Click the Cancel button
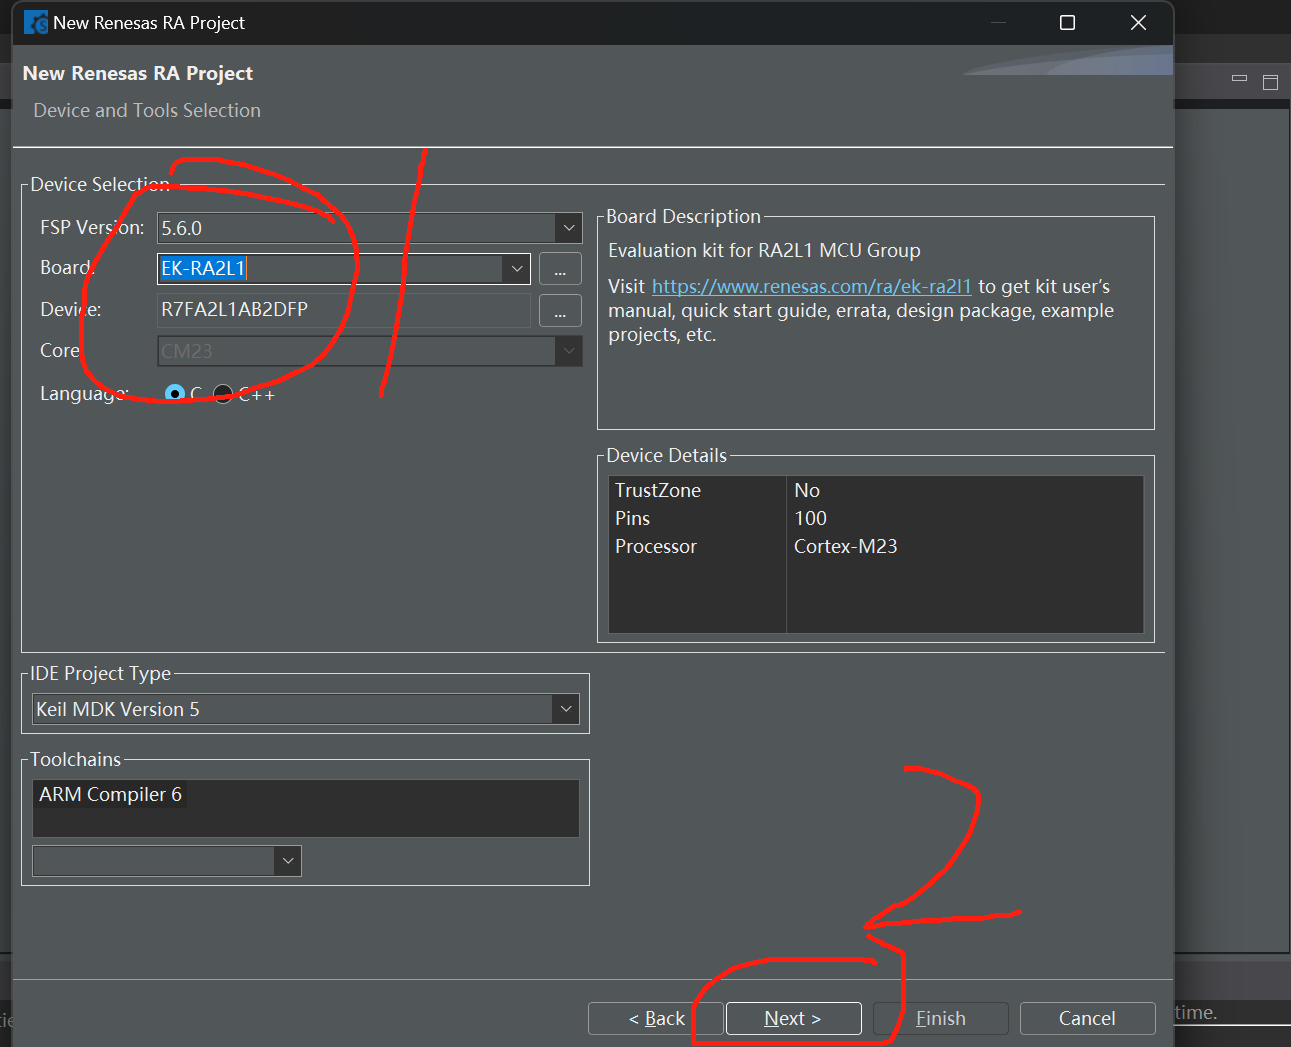Screen dimensions: 1291x1047 pos(1087,1018)
